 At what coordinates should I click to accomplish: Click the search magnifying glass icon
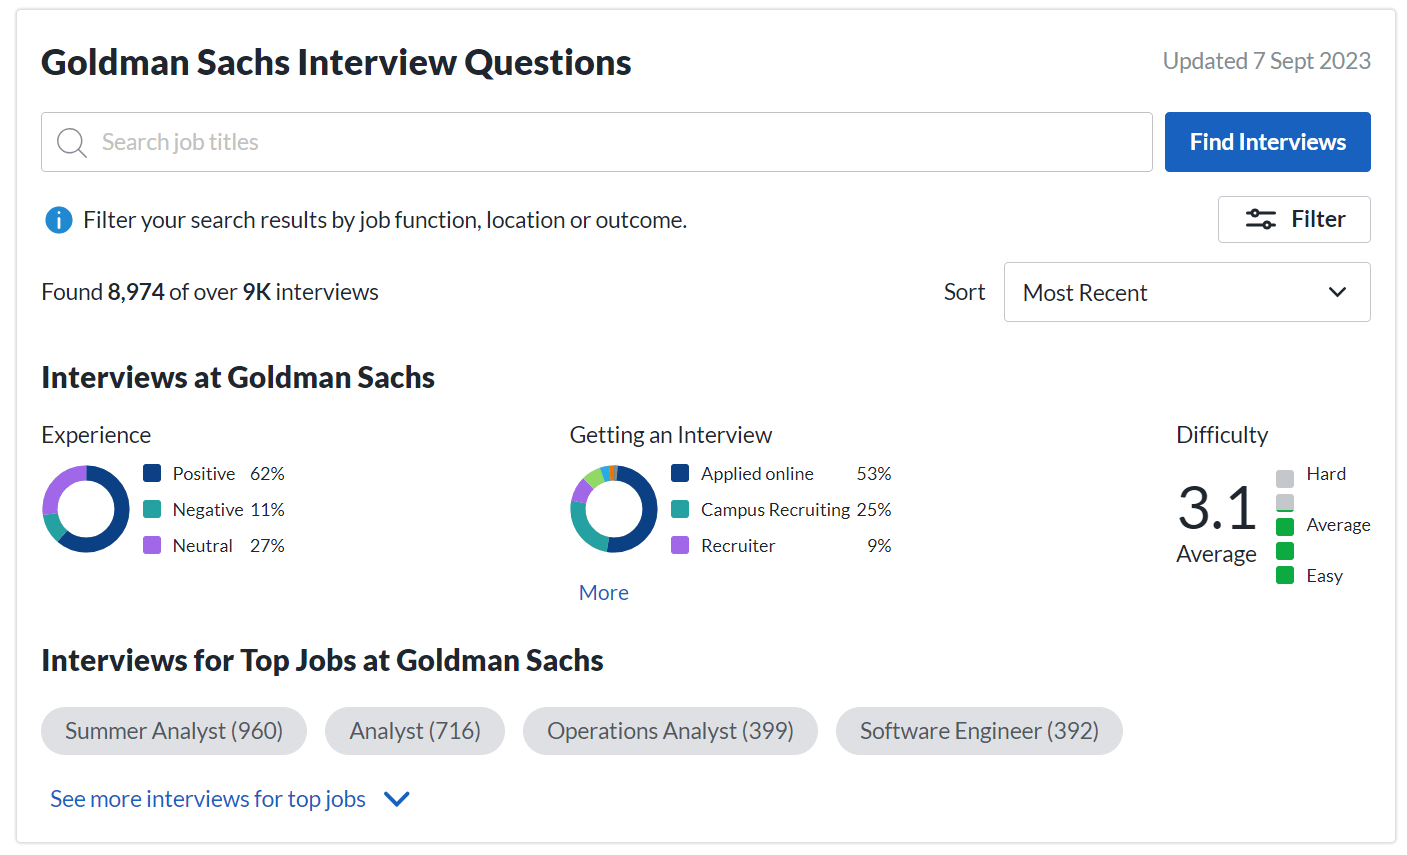point(70,142)
